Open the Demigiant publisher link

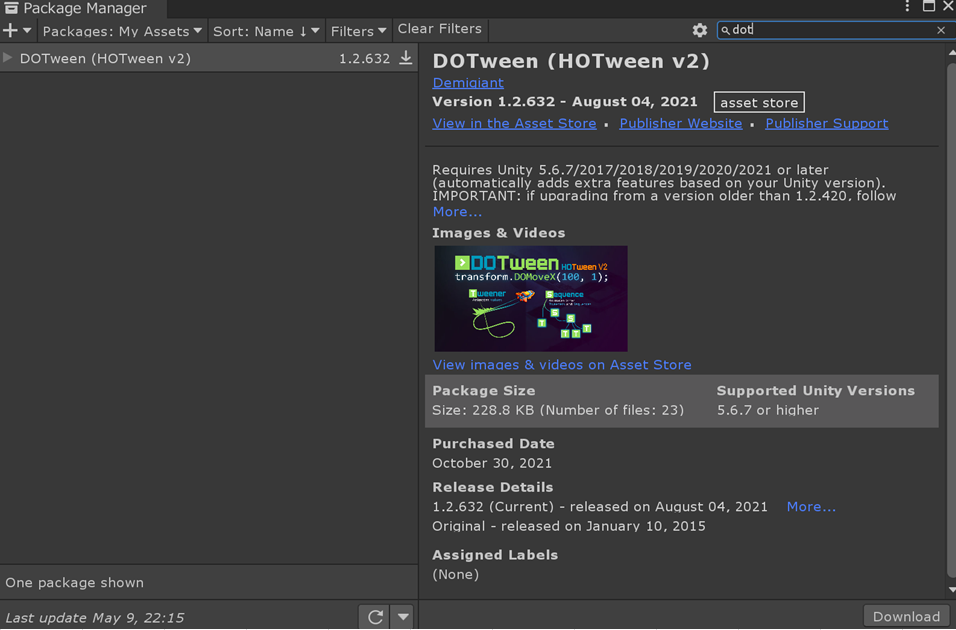point(468,83)
